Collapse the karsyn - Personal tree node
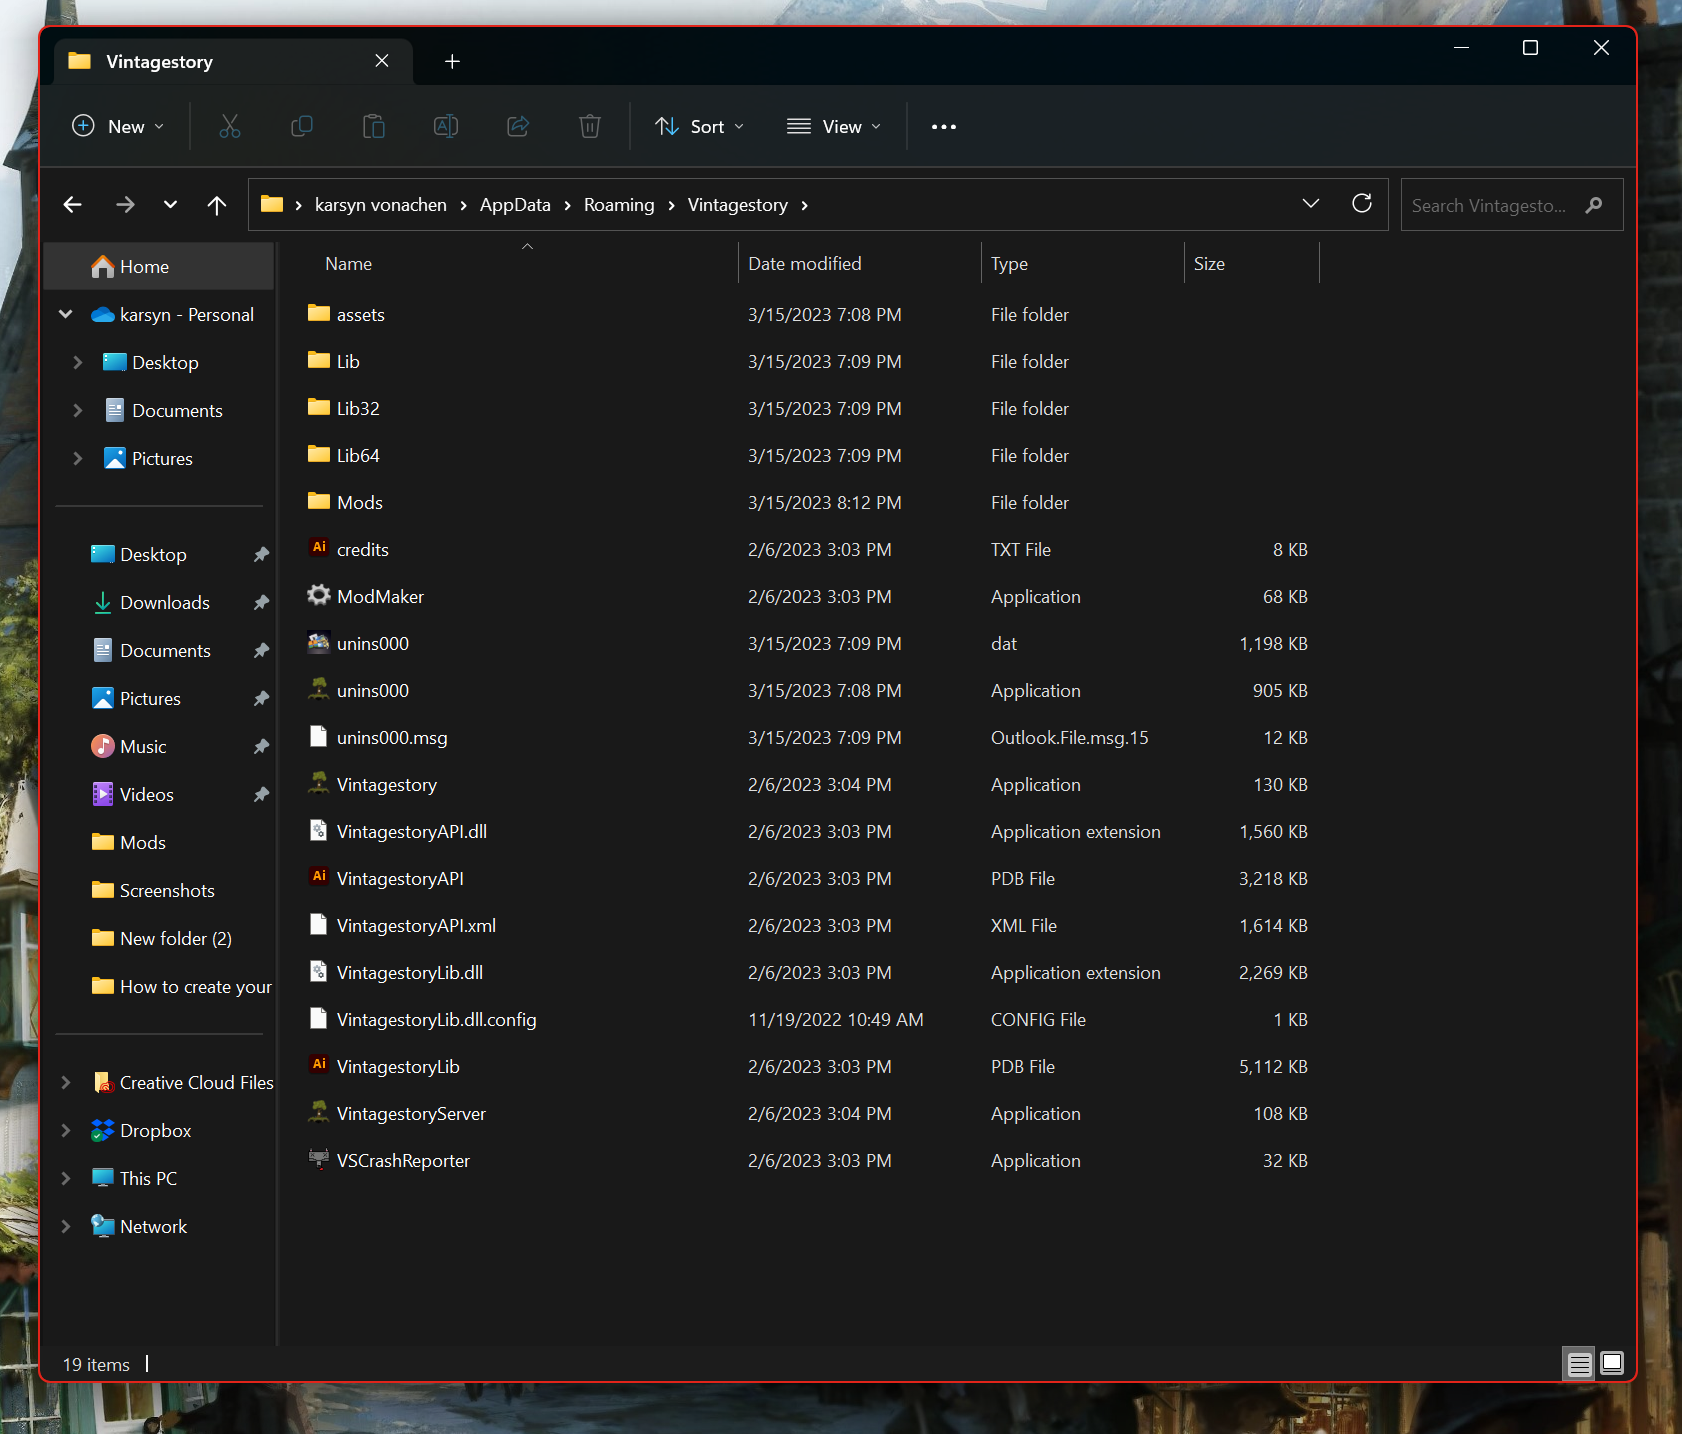The image size is (1682, 1434). point(66,315)
